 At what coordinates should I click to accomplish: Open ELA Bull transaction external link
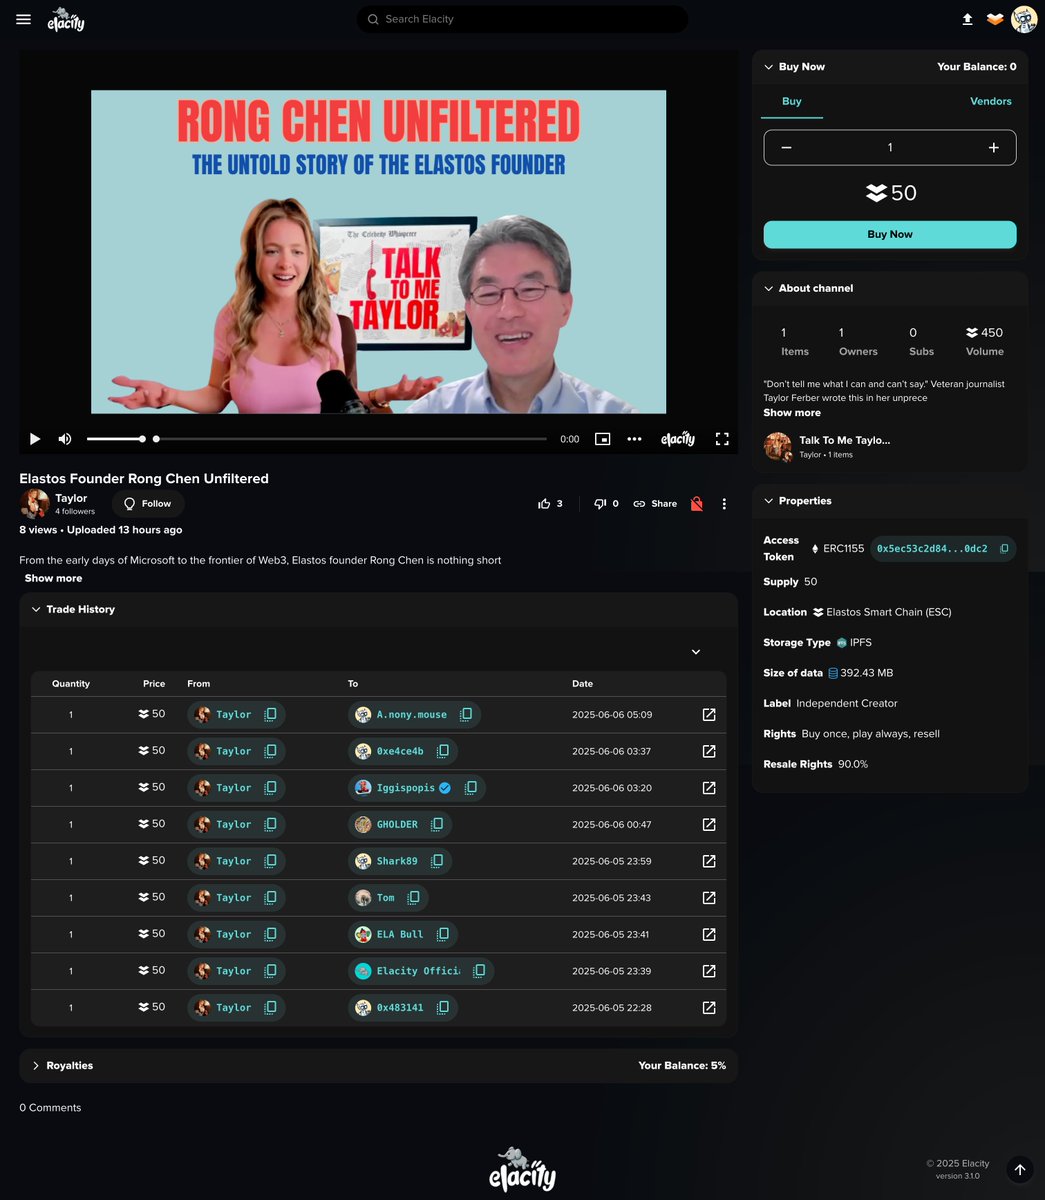coord(709,934)
